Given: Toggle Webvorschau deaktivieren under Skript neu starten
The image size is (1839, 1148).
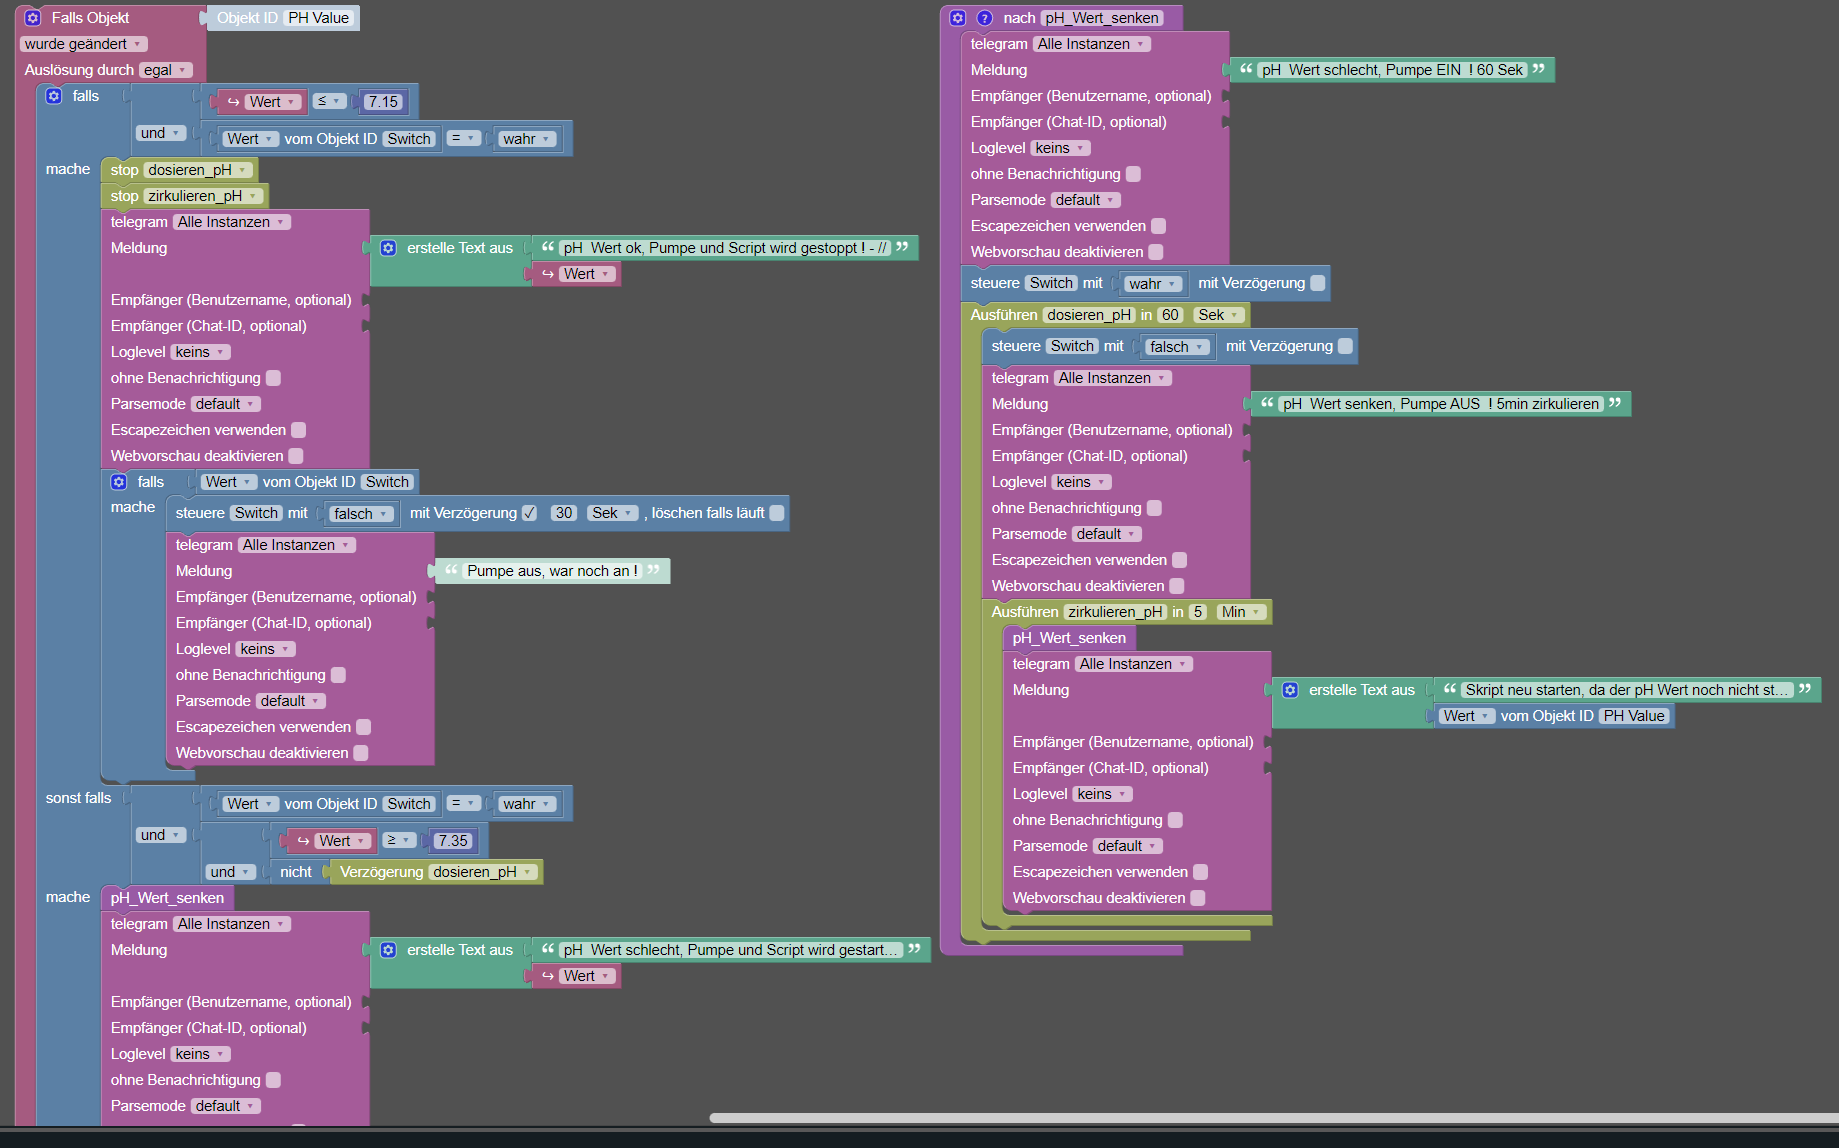Looking at the screenshot, I should (x=1198, y=898).
